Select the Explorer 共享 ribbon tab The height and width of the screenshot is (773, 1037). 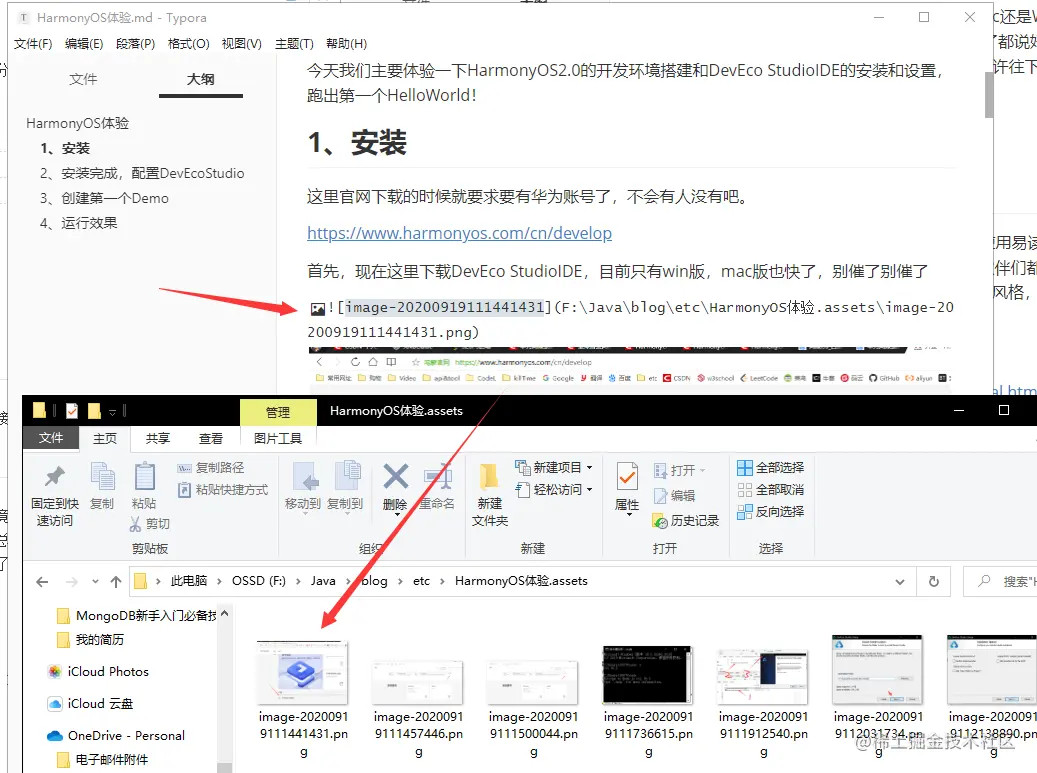coord(157,438)
